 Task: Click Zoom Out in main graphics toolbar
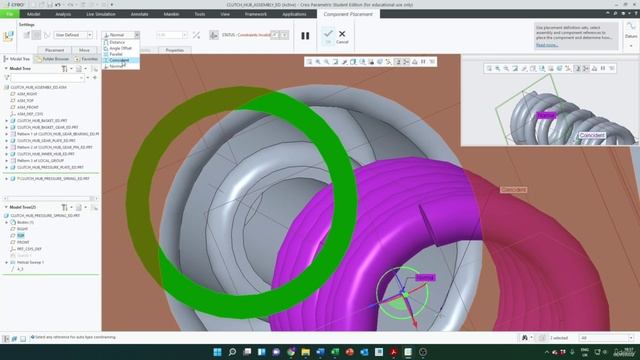(x=327, y=62)
